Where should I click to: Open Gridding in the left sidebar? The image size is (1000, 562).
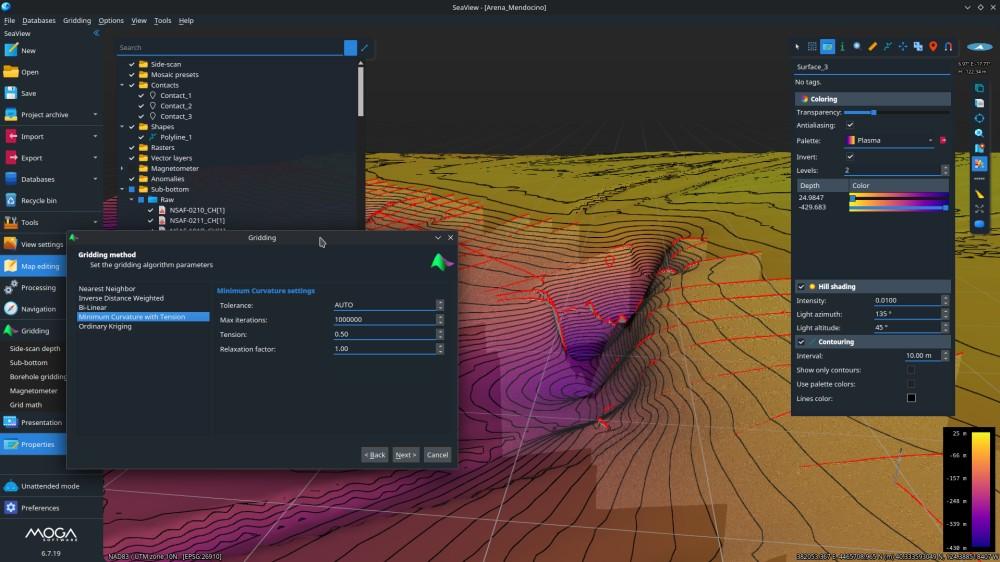click(x=34, y=330)
